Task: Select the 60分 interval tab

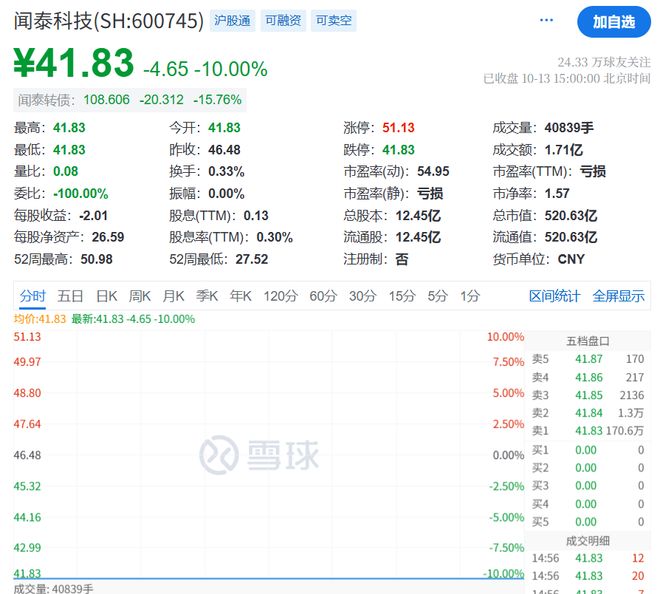Action: (323, 296)
